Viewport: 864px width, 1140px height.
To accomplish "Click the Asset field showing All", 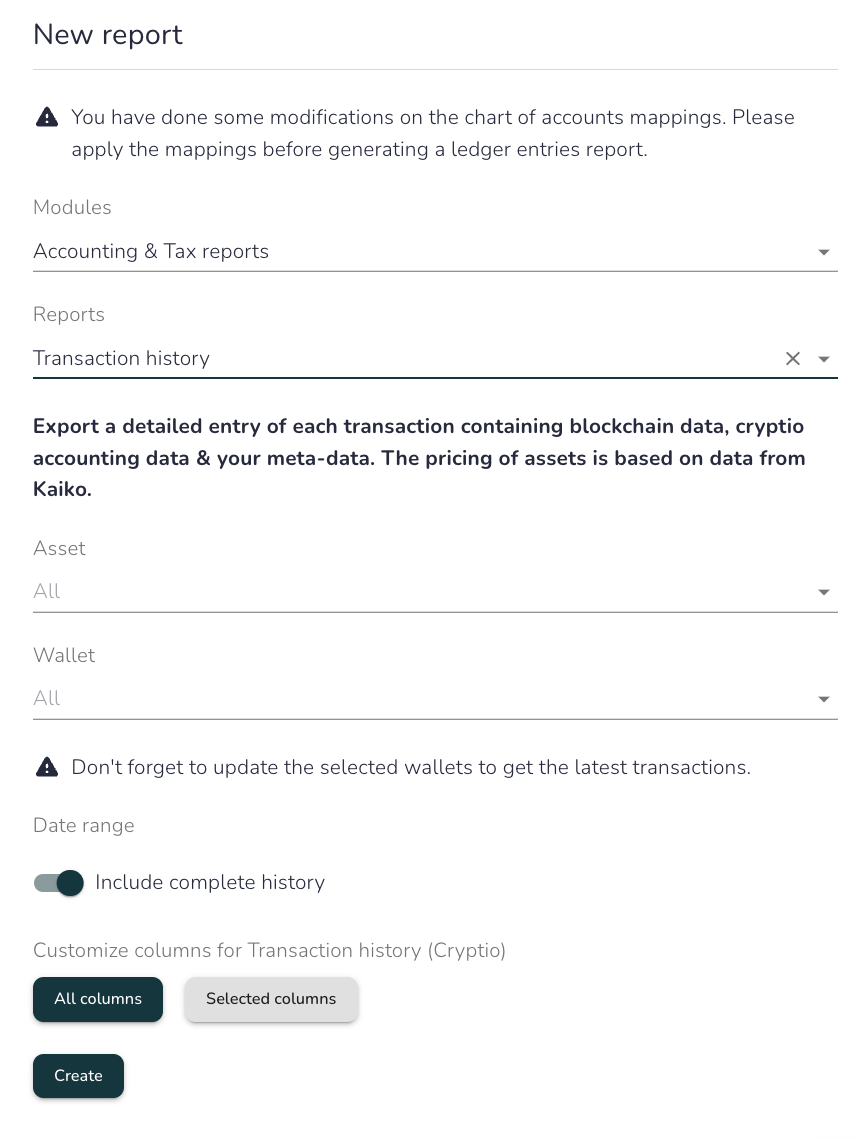I will click(435, 592).
